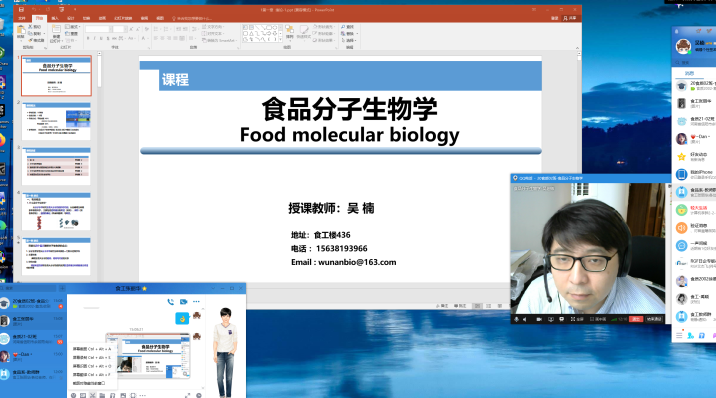Viewport: 716px width, 398px height.
Task: Click the plus button beside QQ chat search
Action: click(x=63, y=288)
